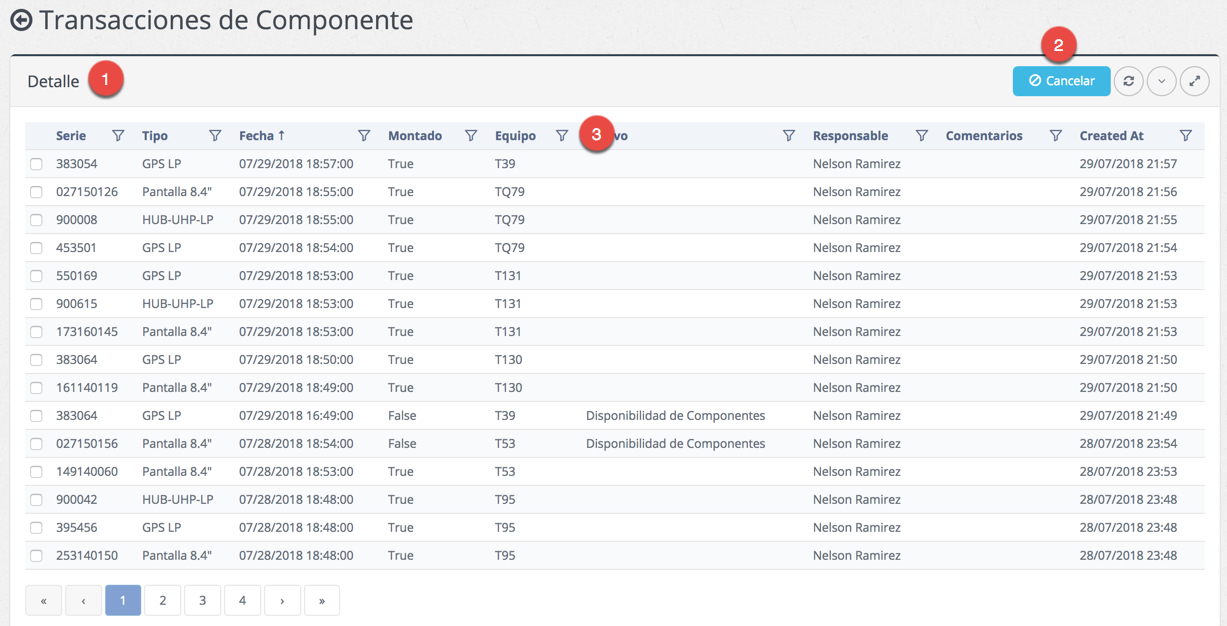Image resolution: width=1227 pixels, height=626 pixels.
Task: Sort by the Created At column header
Action: point(1111,135)
